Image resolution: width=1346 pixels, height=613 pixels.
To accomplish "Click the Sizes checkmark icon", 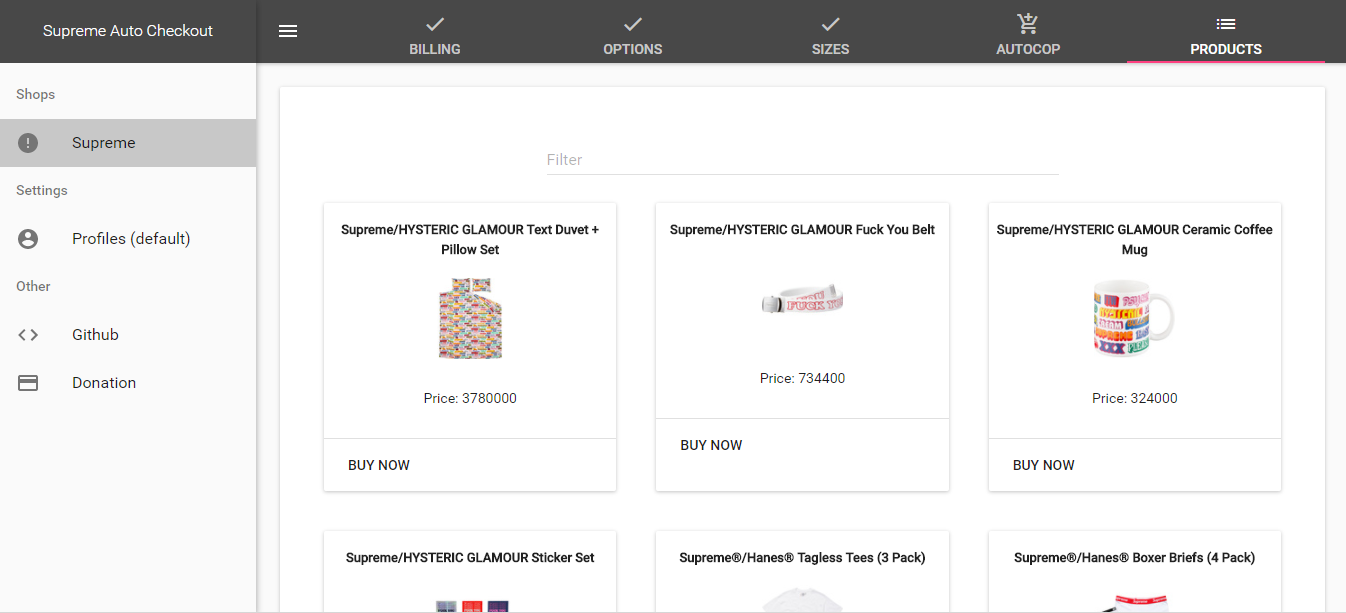I will tap(830, 23).
